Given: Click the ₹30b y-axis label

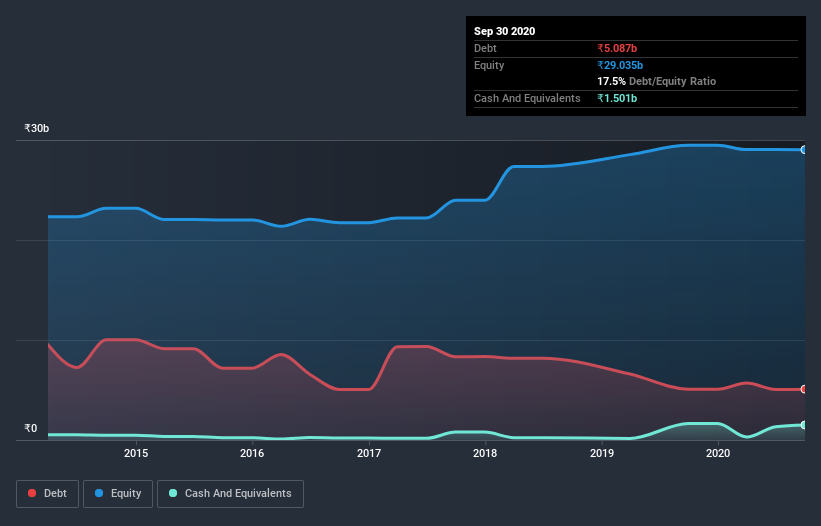Looking at the screenshot, I should click(37, 128).
